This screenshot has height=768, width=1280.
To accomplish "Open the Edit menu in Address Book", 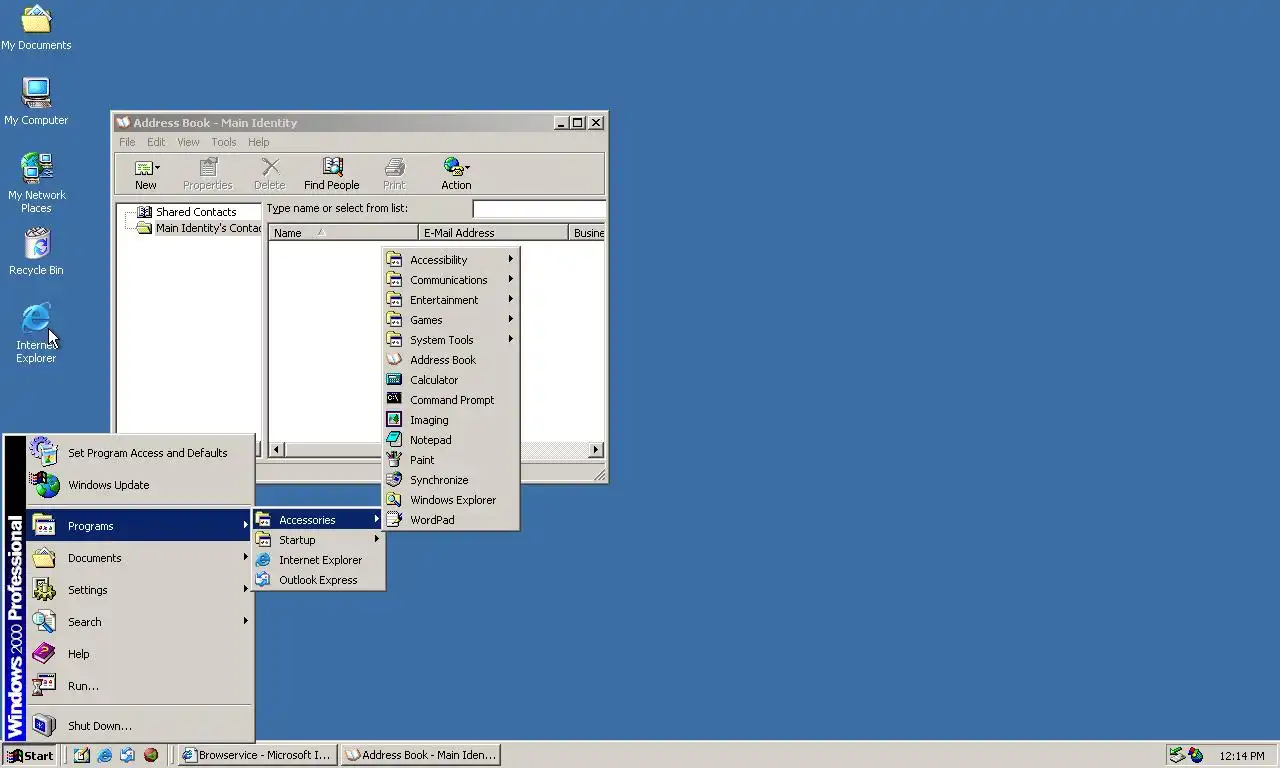I will [x=156, y=142].
